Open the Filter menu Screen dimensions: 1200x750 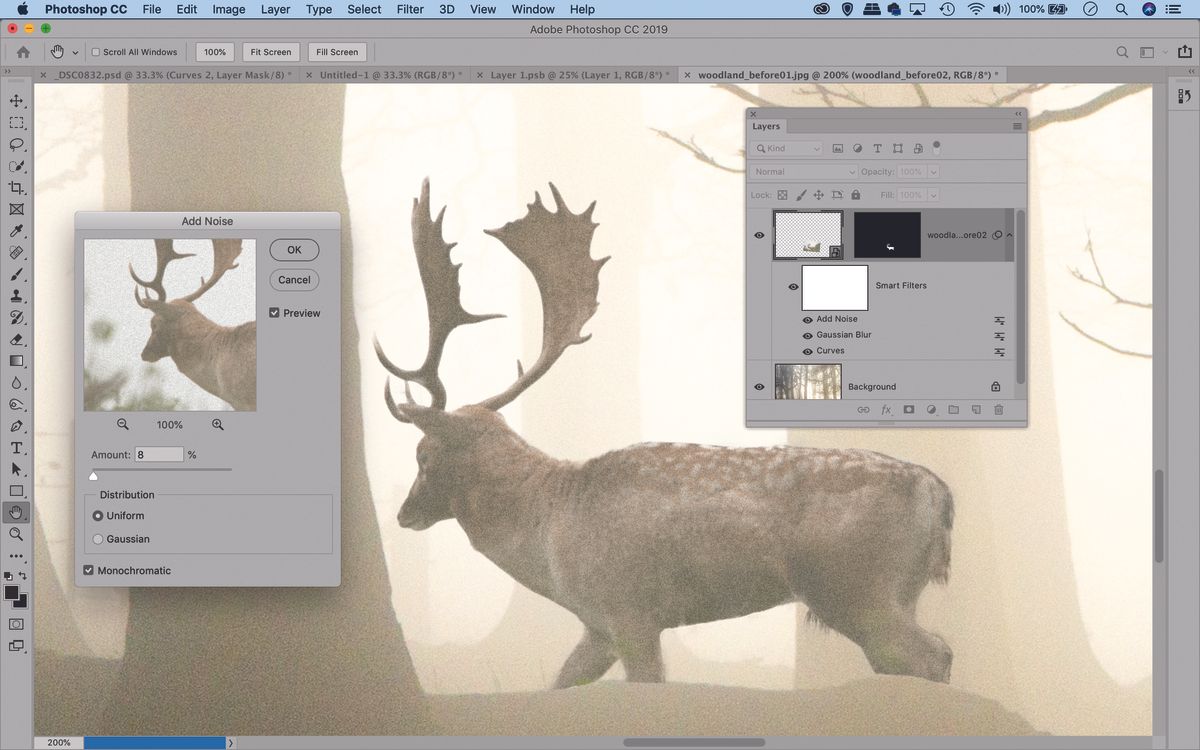[409, 9]
